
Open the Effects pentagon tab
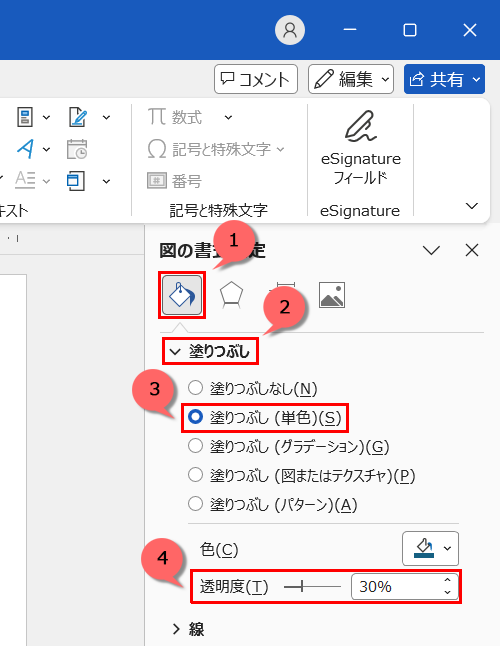231,295
